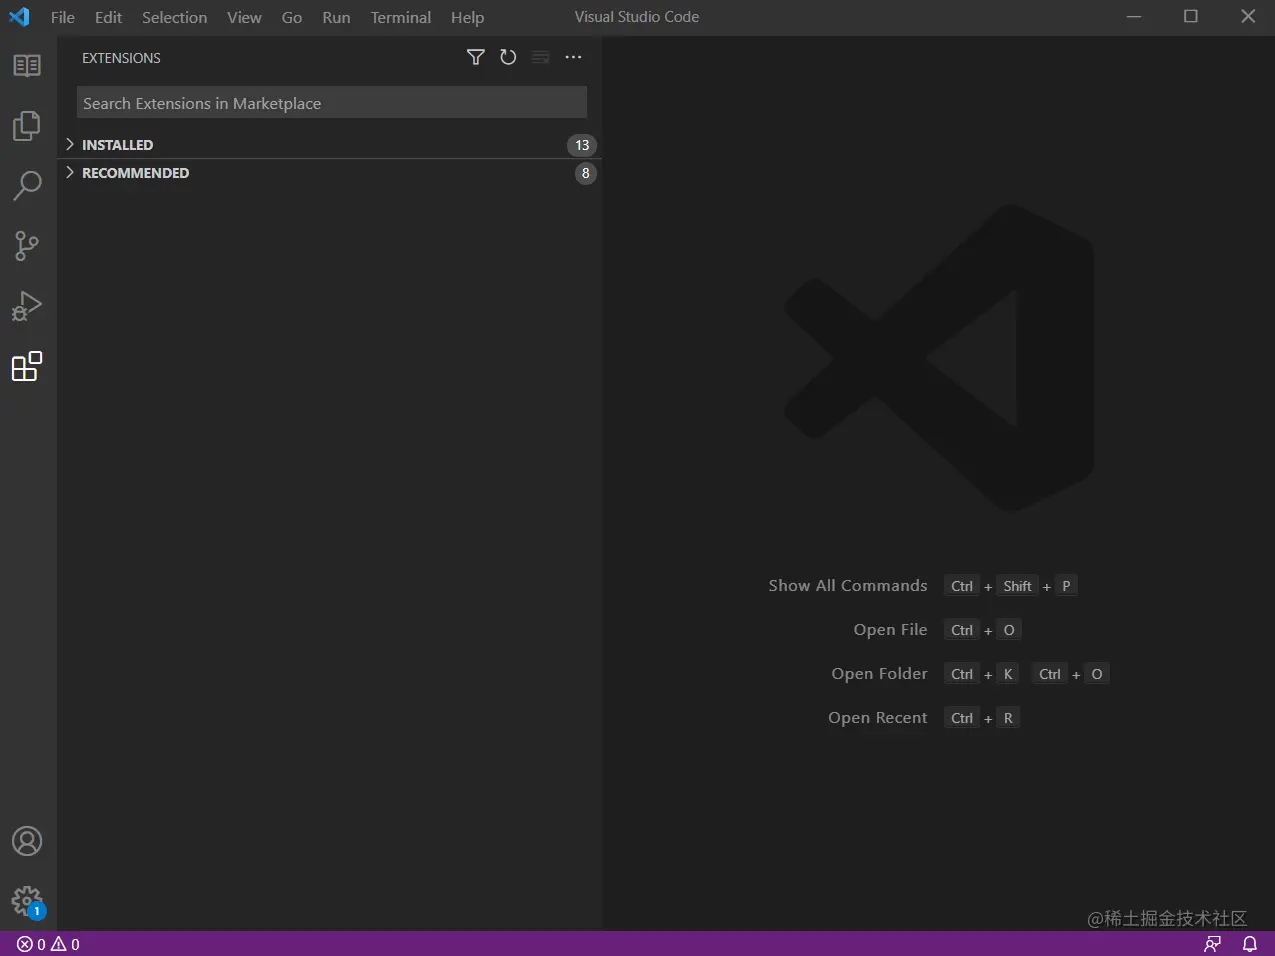Open the Edit menu
Image resolution: width=1275 pixels, height=956 pixels.
[x=108, y=17]
